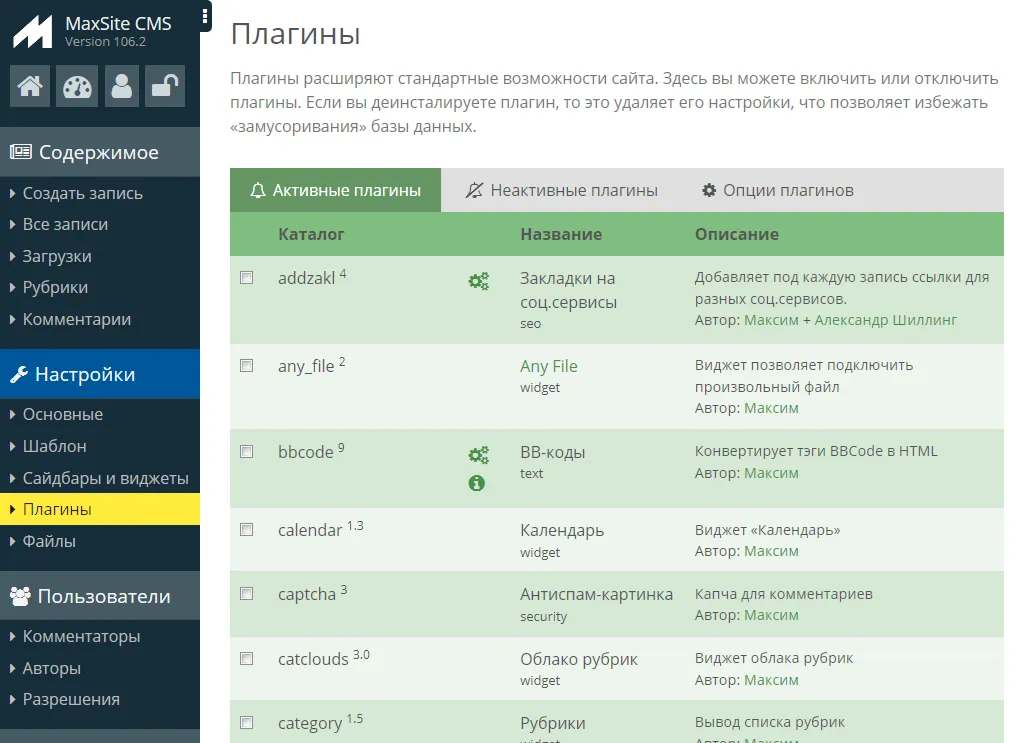Open the Опции плагинов tab
Image resolution: width=1024 pixels, height=743 pixels.
point(778,190)
